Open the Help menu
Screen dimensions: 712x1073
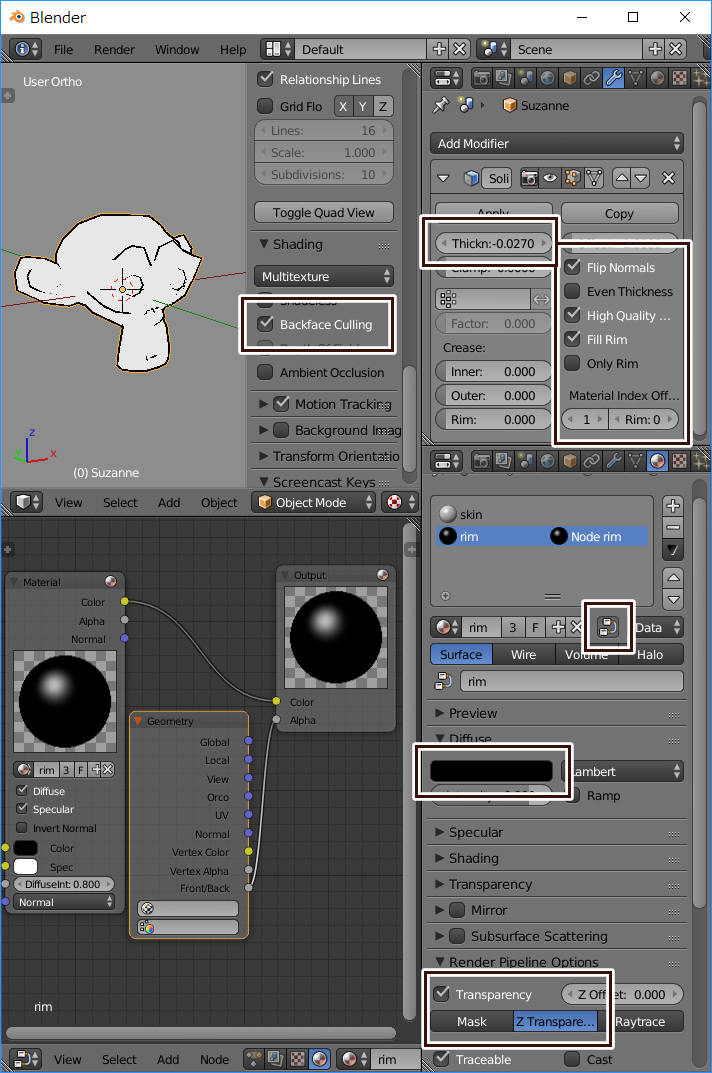click(x=233, y=49)
